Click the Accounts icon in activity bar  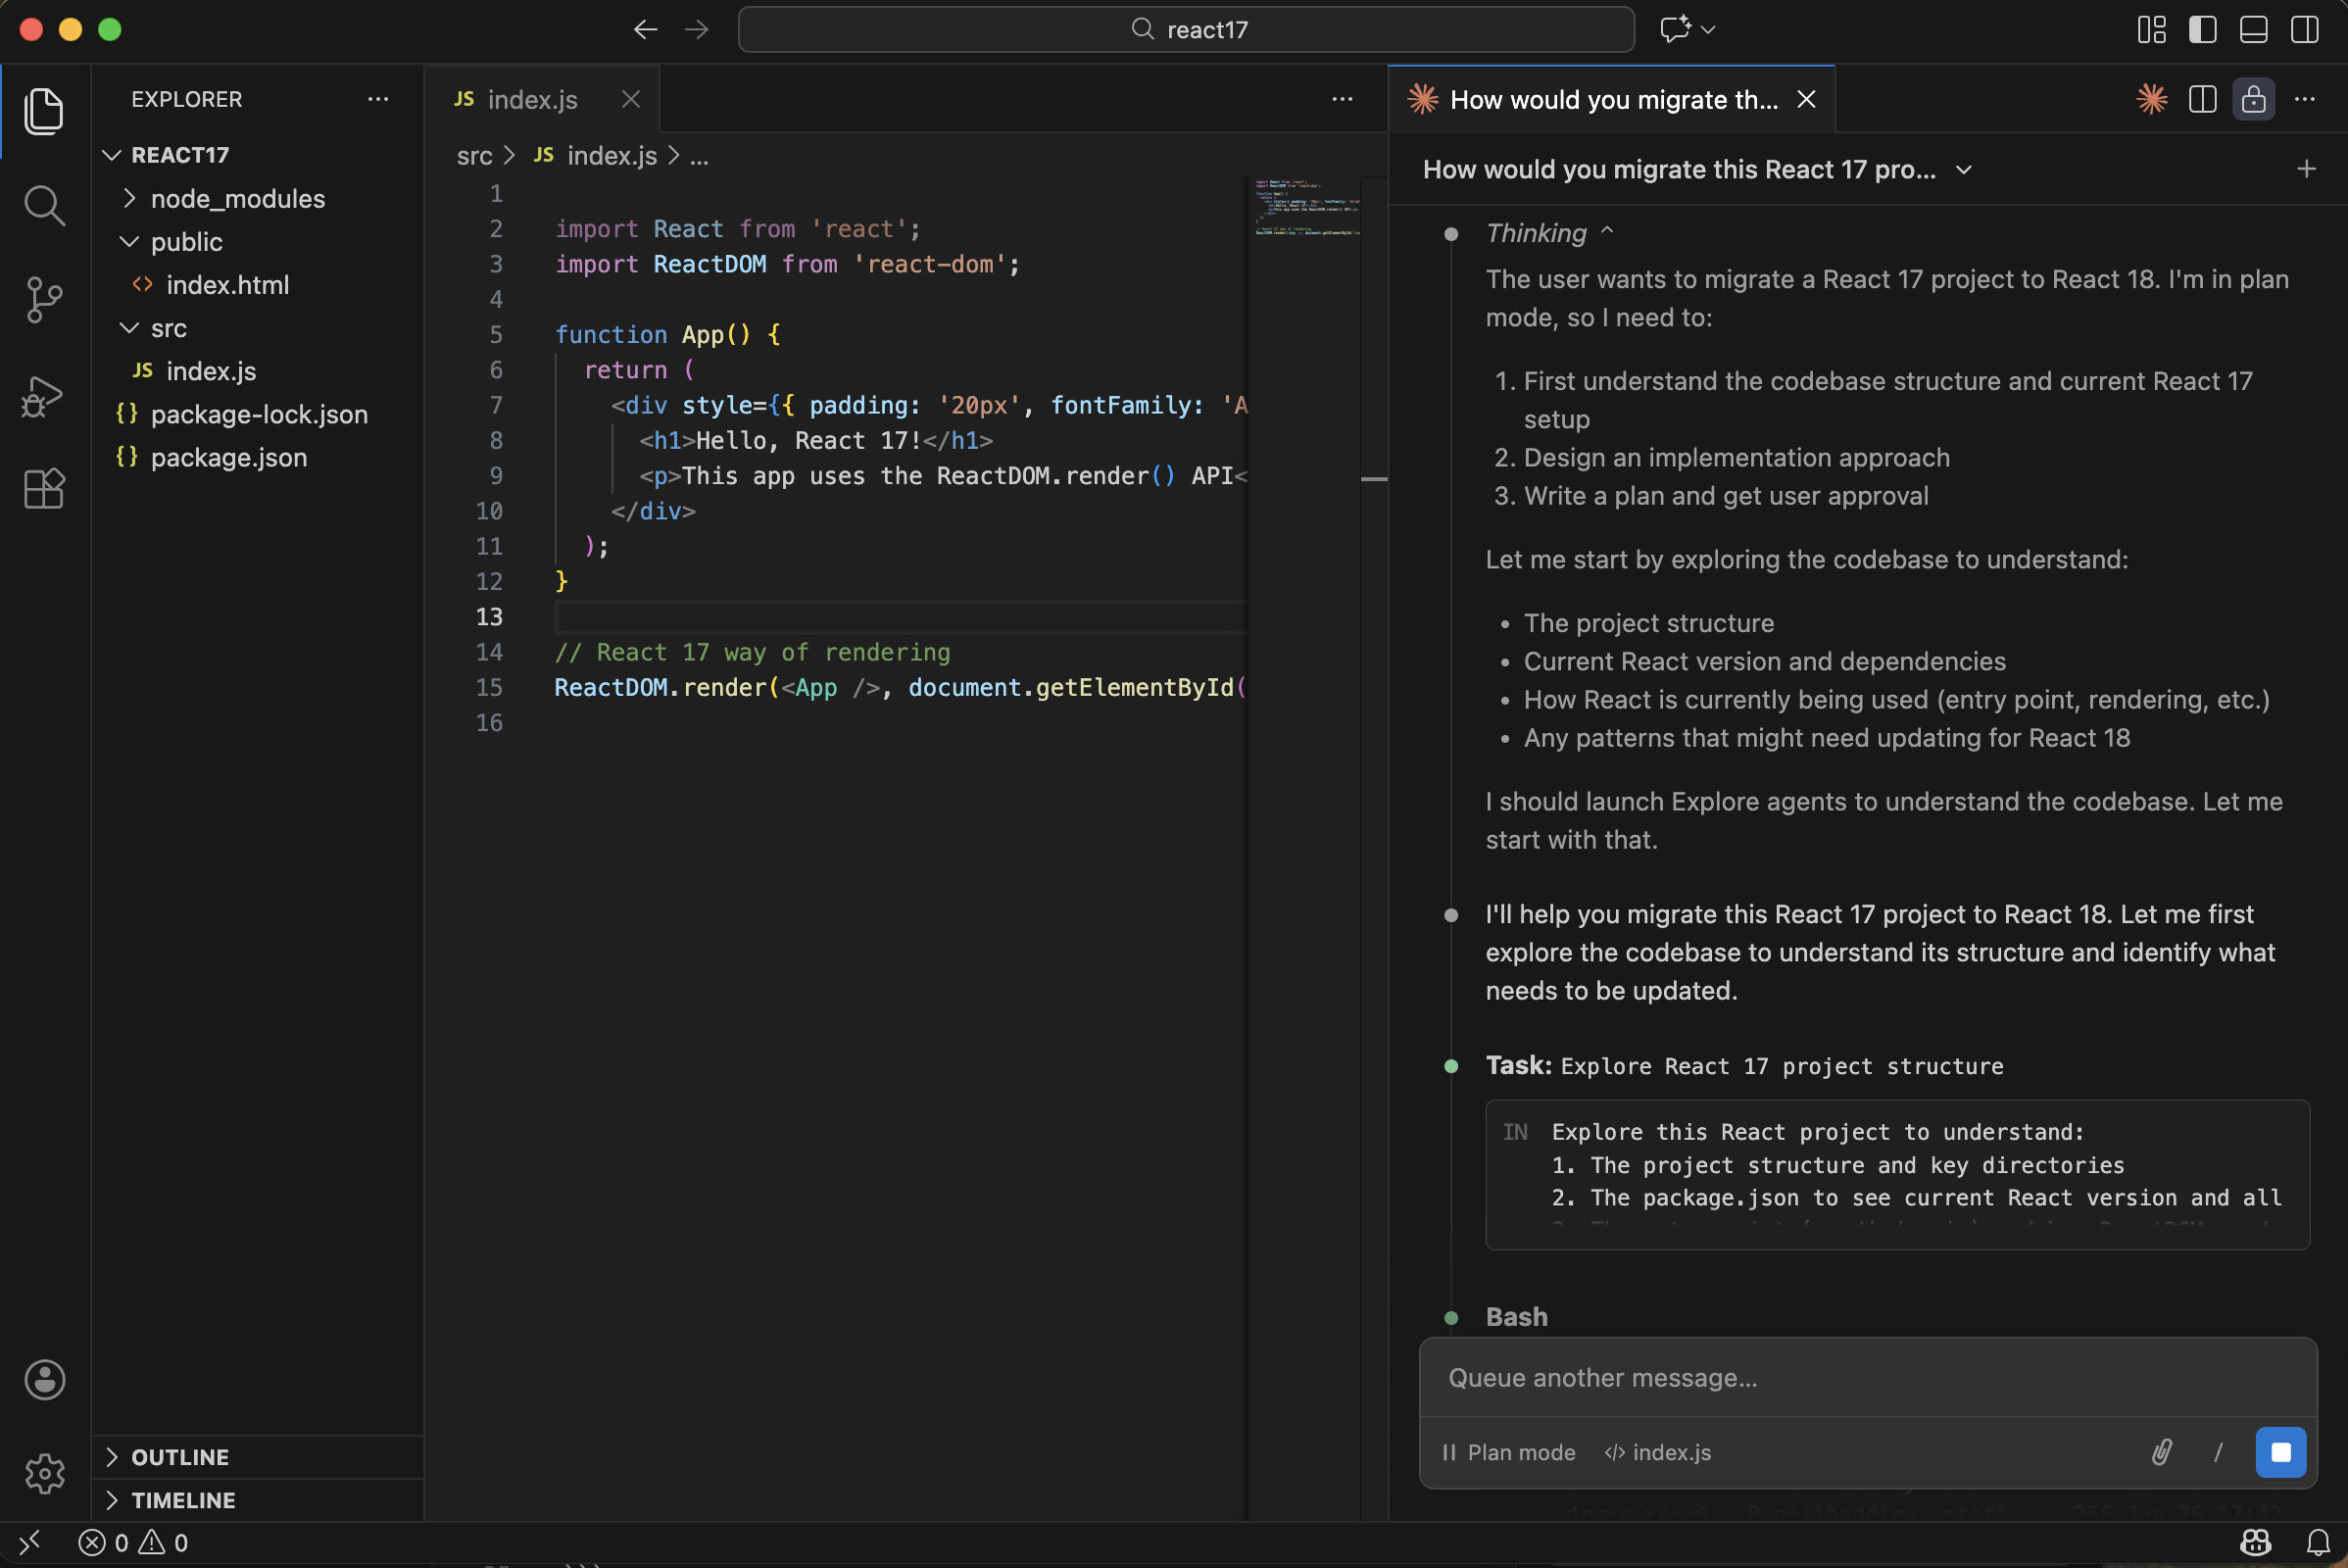tap(45, 1380)
